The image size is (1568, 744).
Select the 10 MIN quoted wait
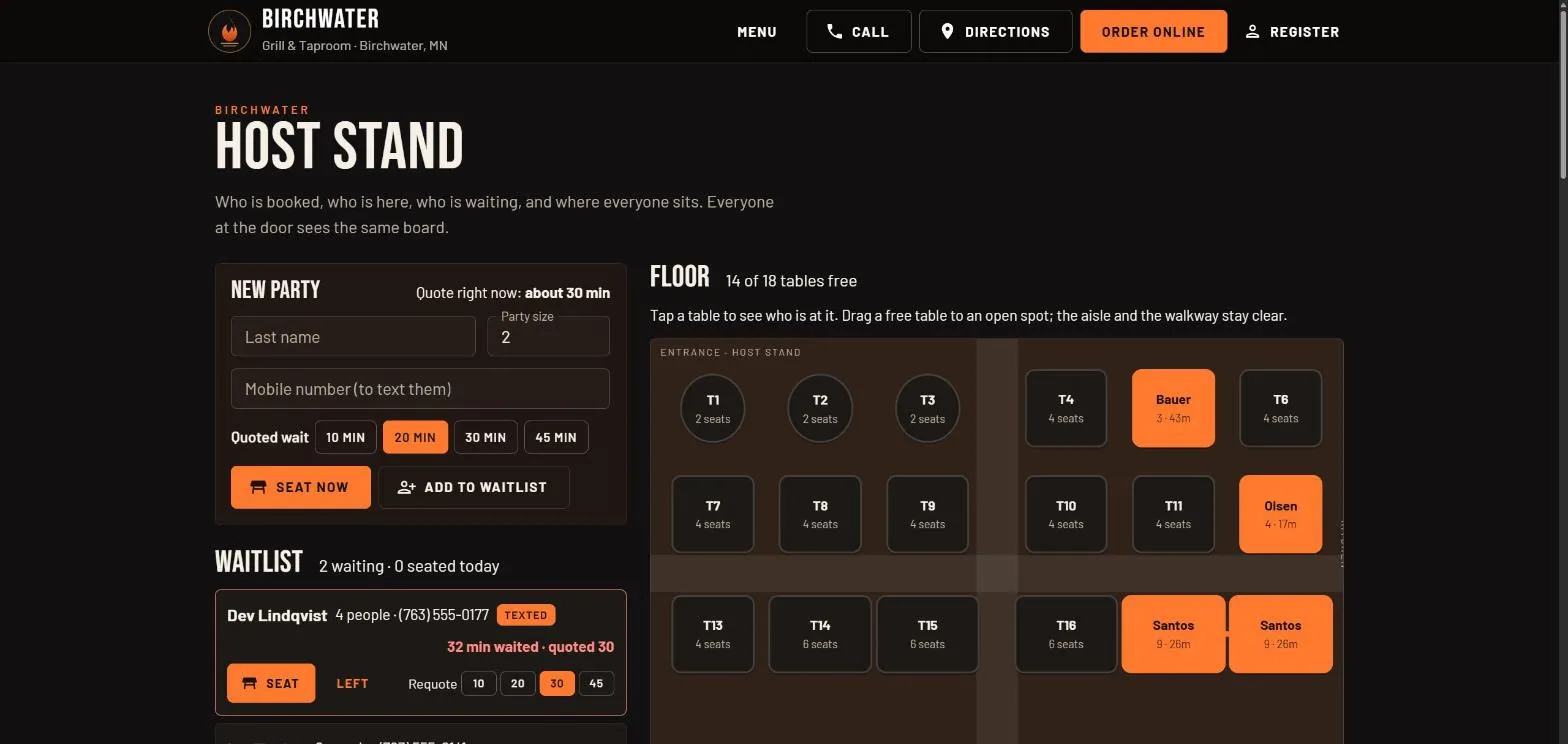pos(346,437)
